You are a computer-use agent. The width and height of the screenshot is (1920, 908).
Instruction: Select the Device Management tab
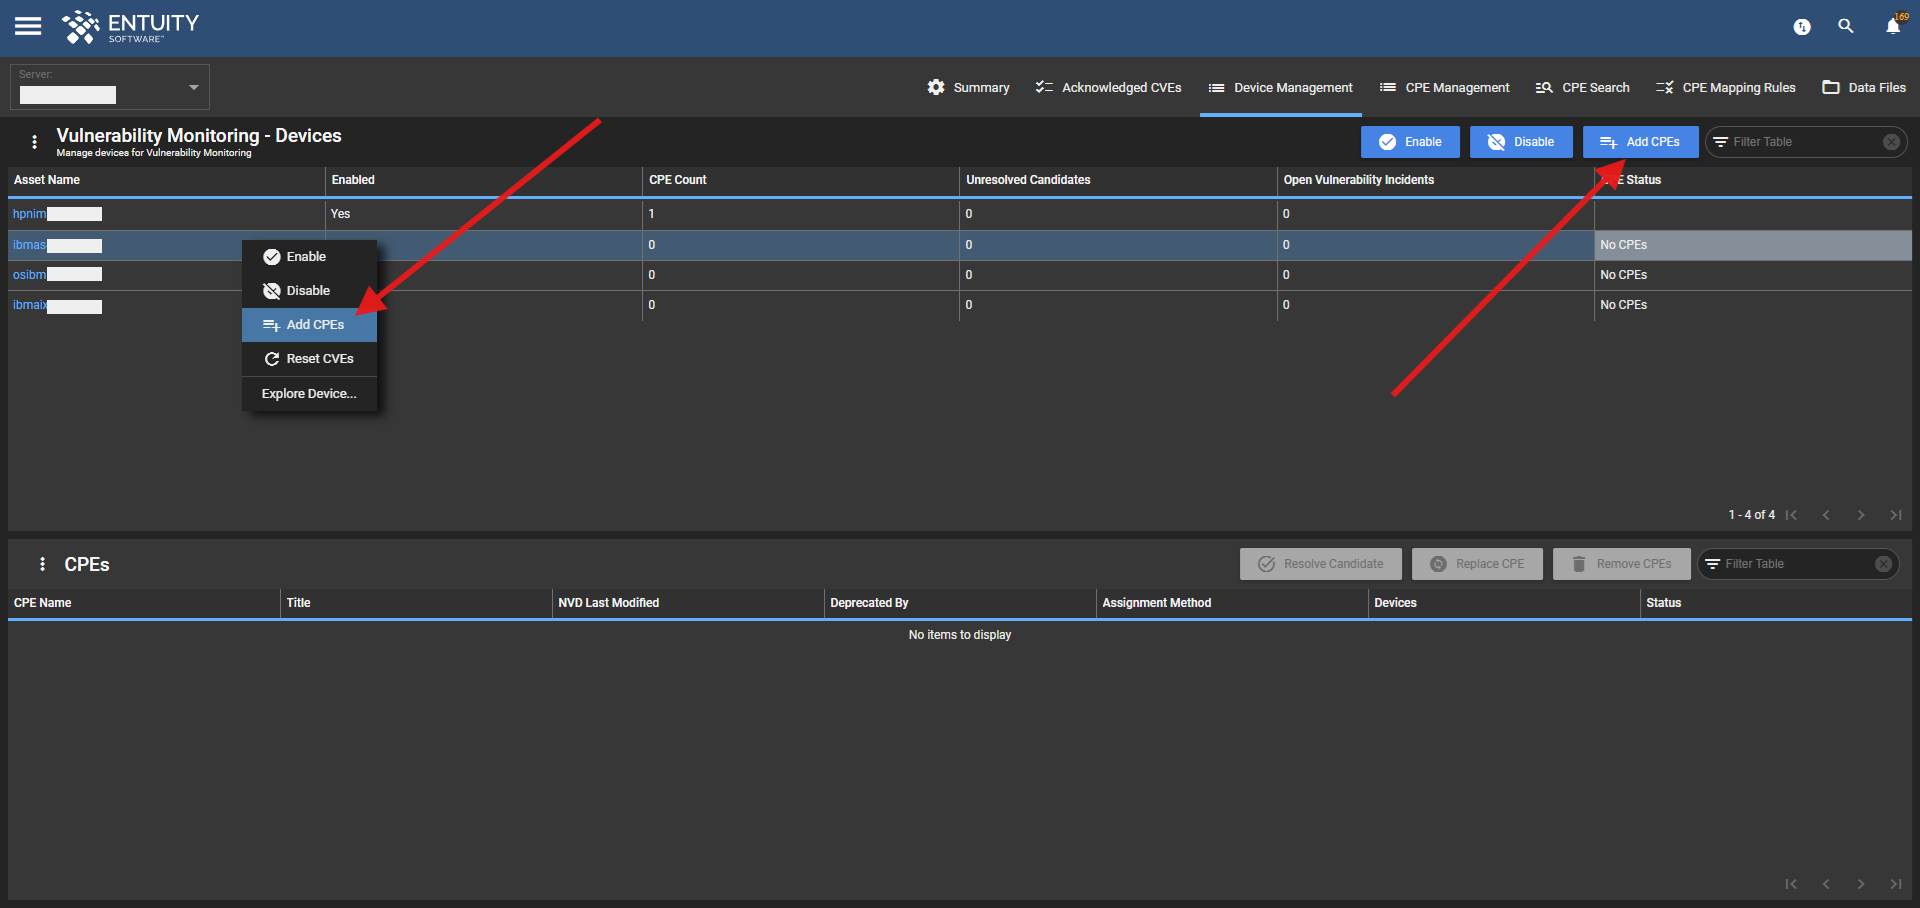pos(1280,87)
